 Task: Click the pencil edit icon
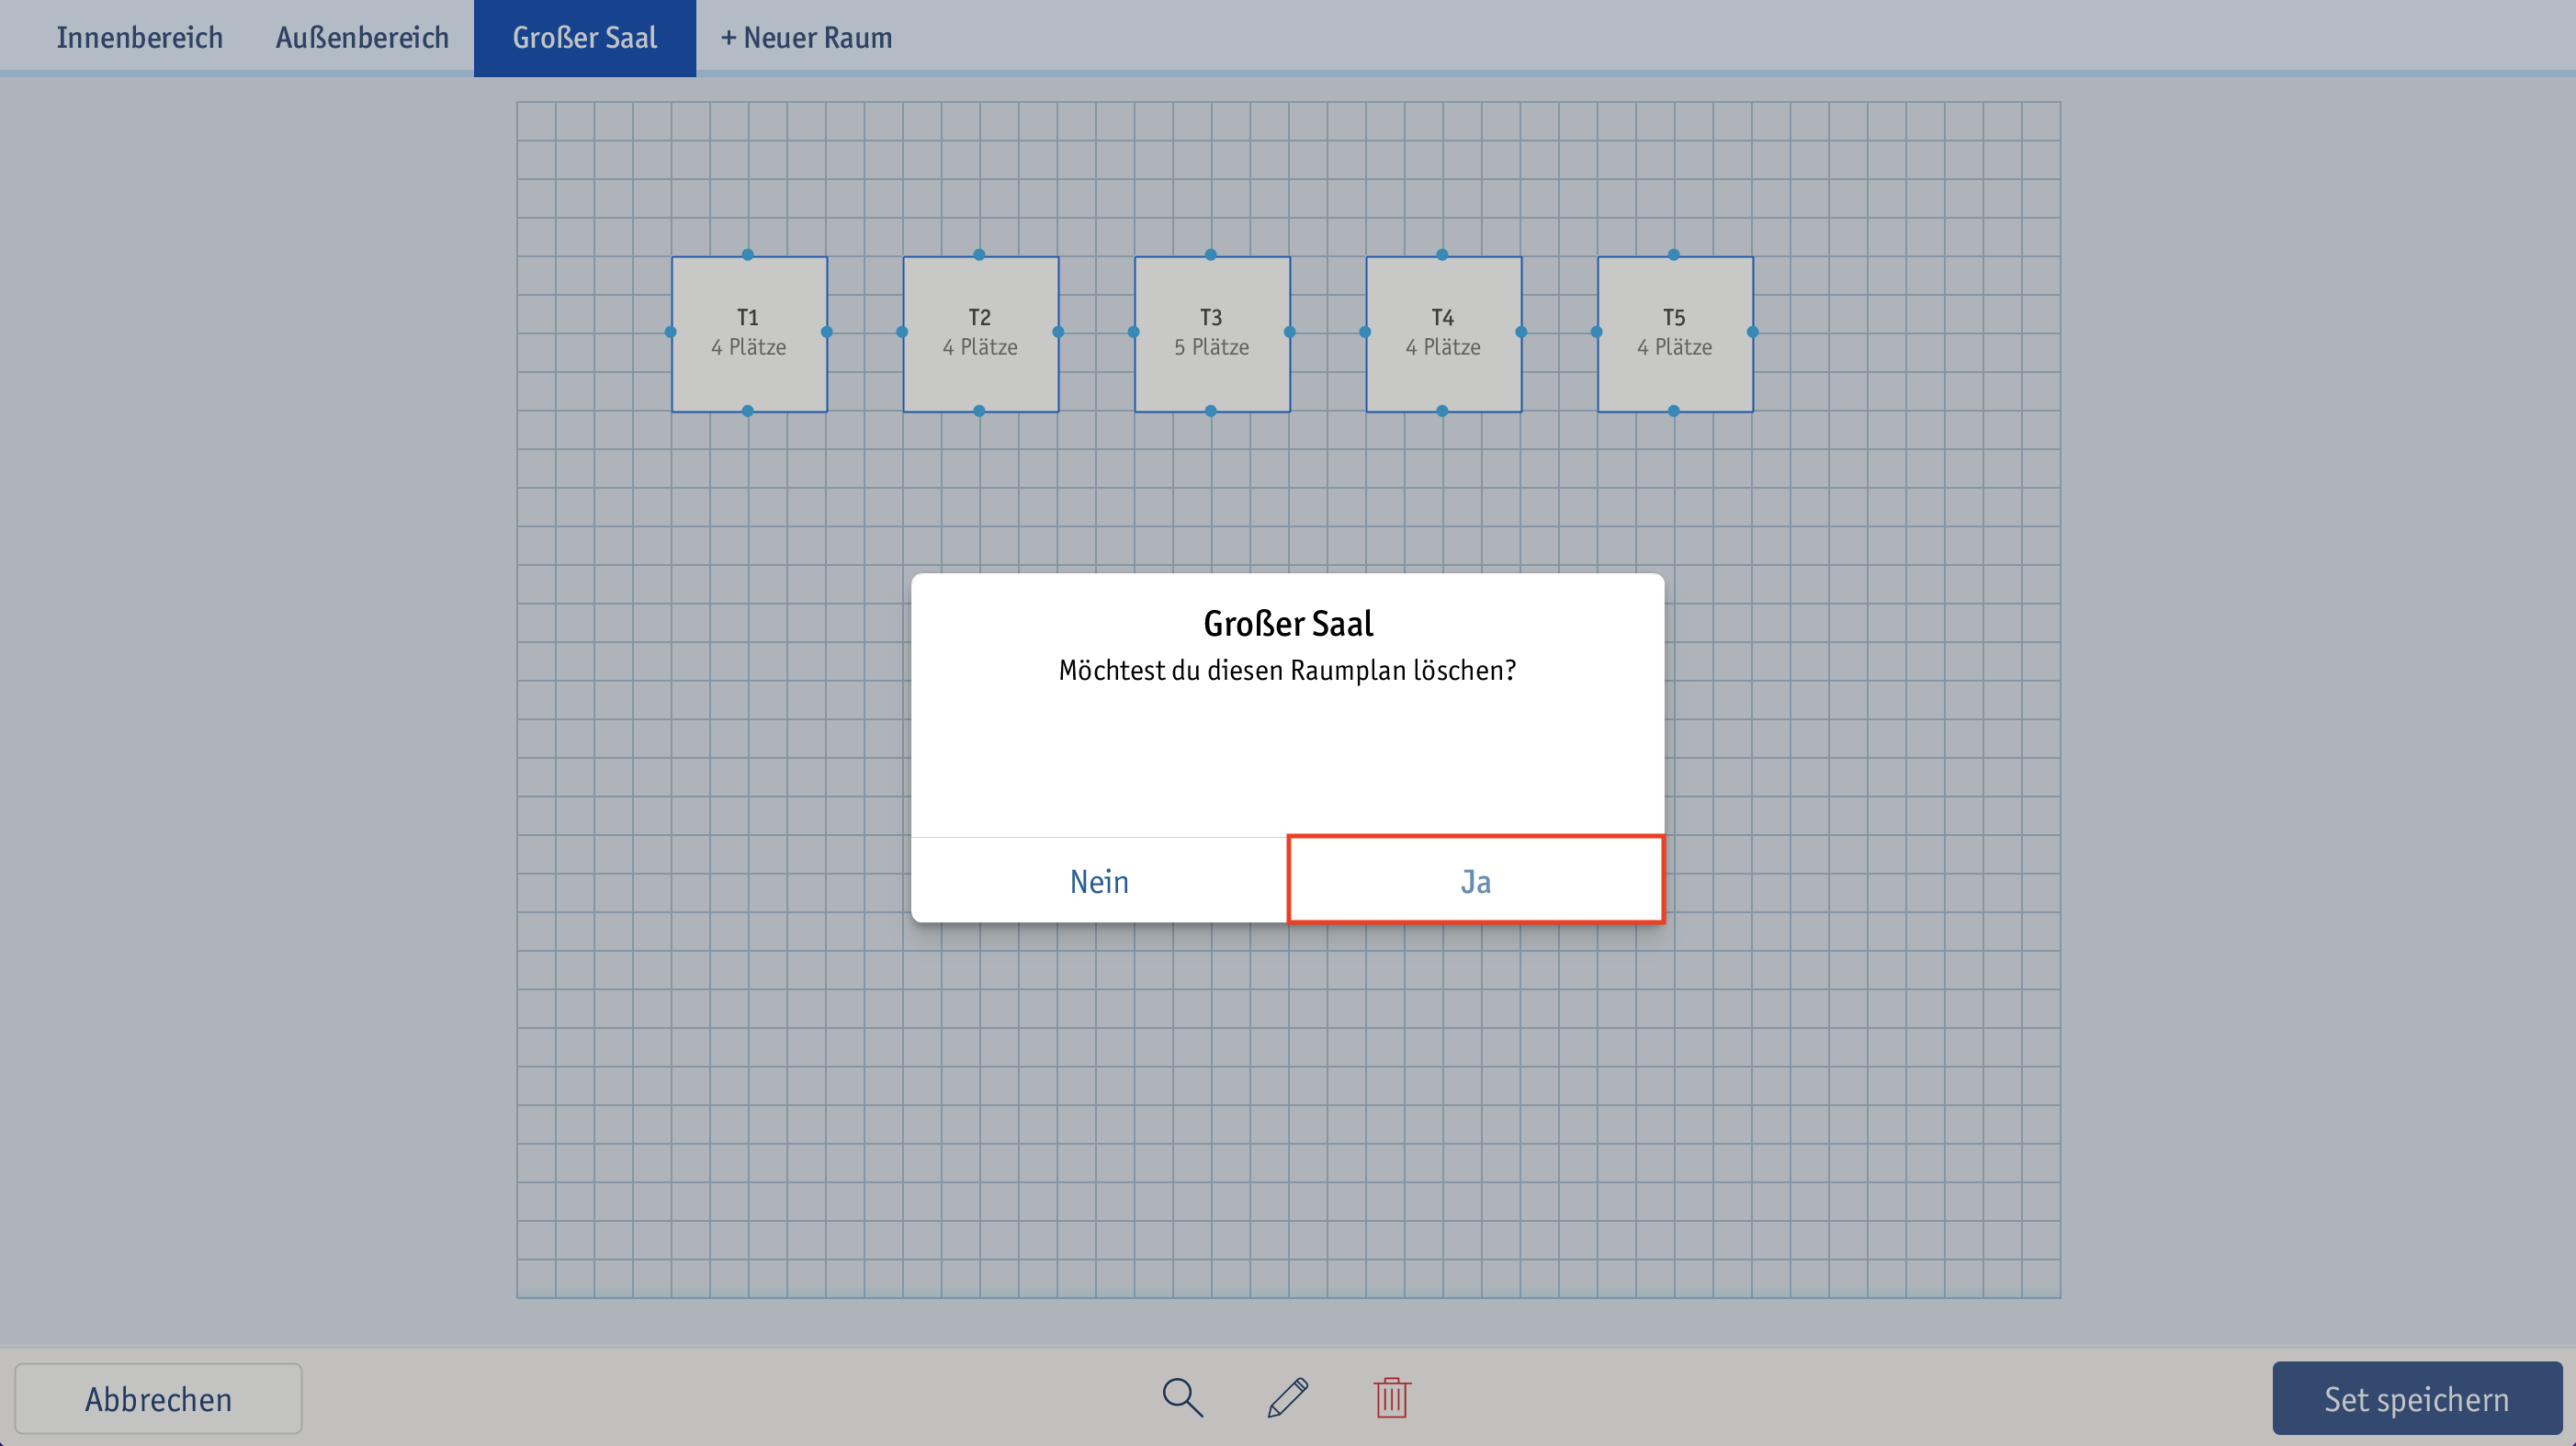click(x=1288, y=1397)
